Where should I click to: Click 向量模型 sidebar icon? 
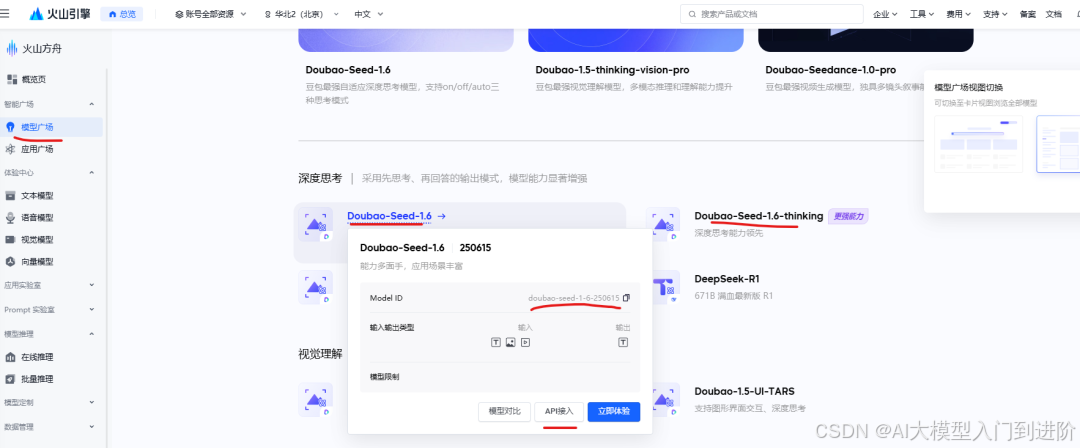[10, 262]
